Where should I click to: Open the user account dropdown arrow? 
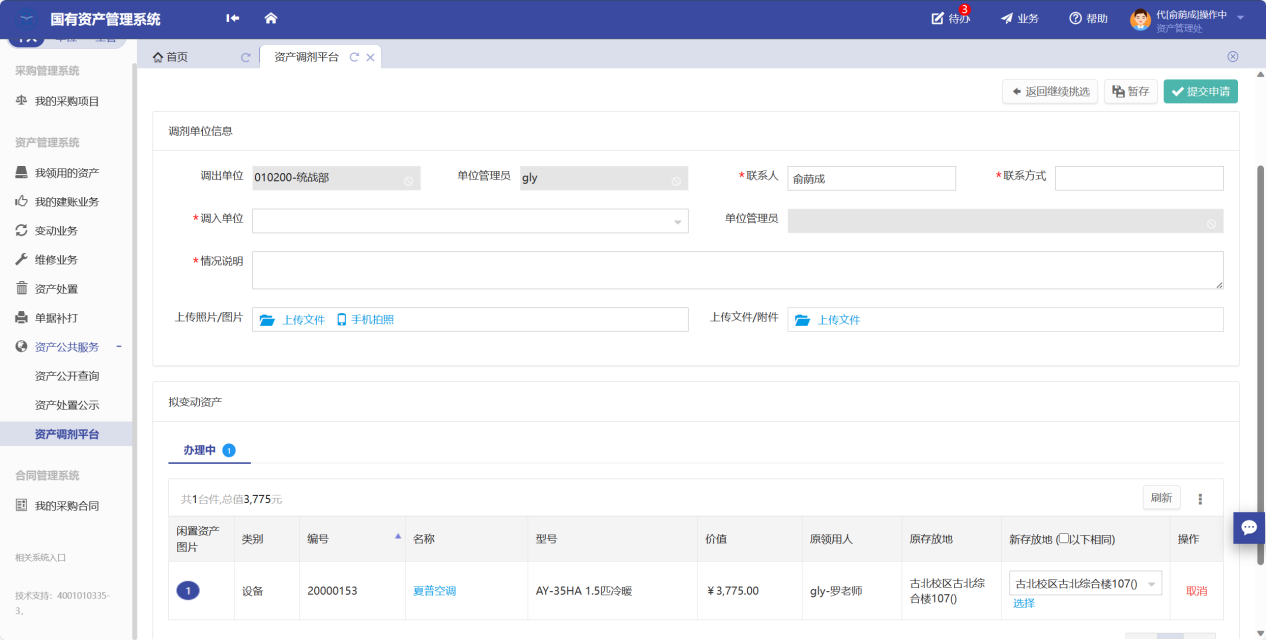(x=1241, y=18)
